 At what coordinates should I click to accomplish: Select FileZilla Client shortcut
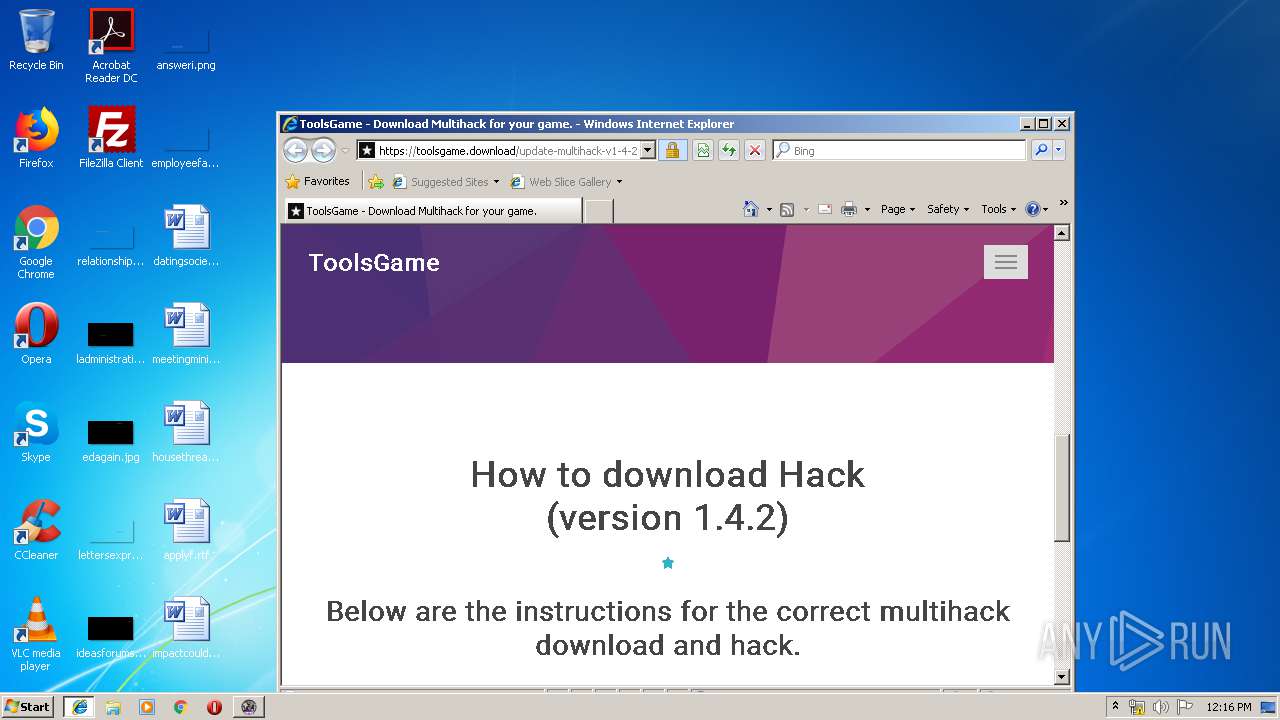[x=111, y=138]
